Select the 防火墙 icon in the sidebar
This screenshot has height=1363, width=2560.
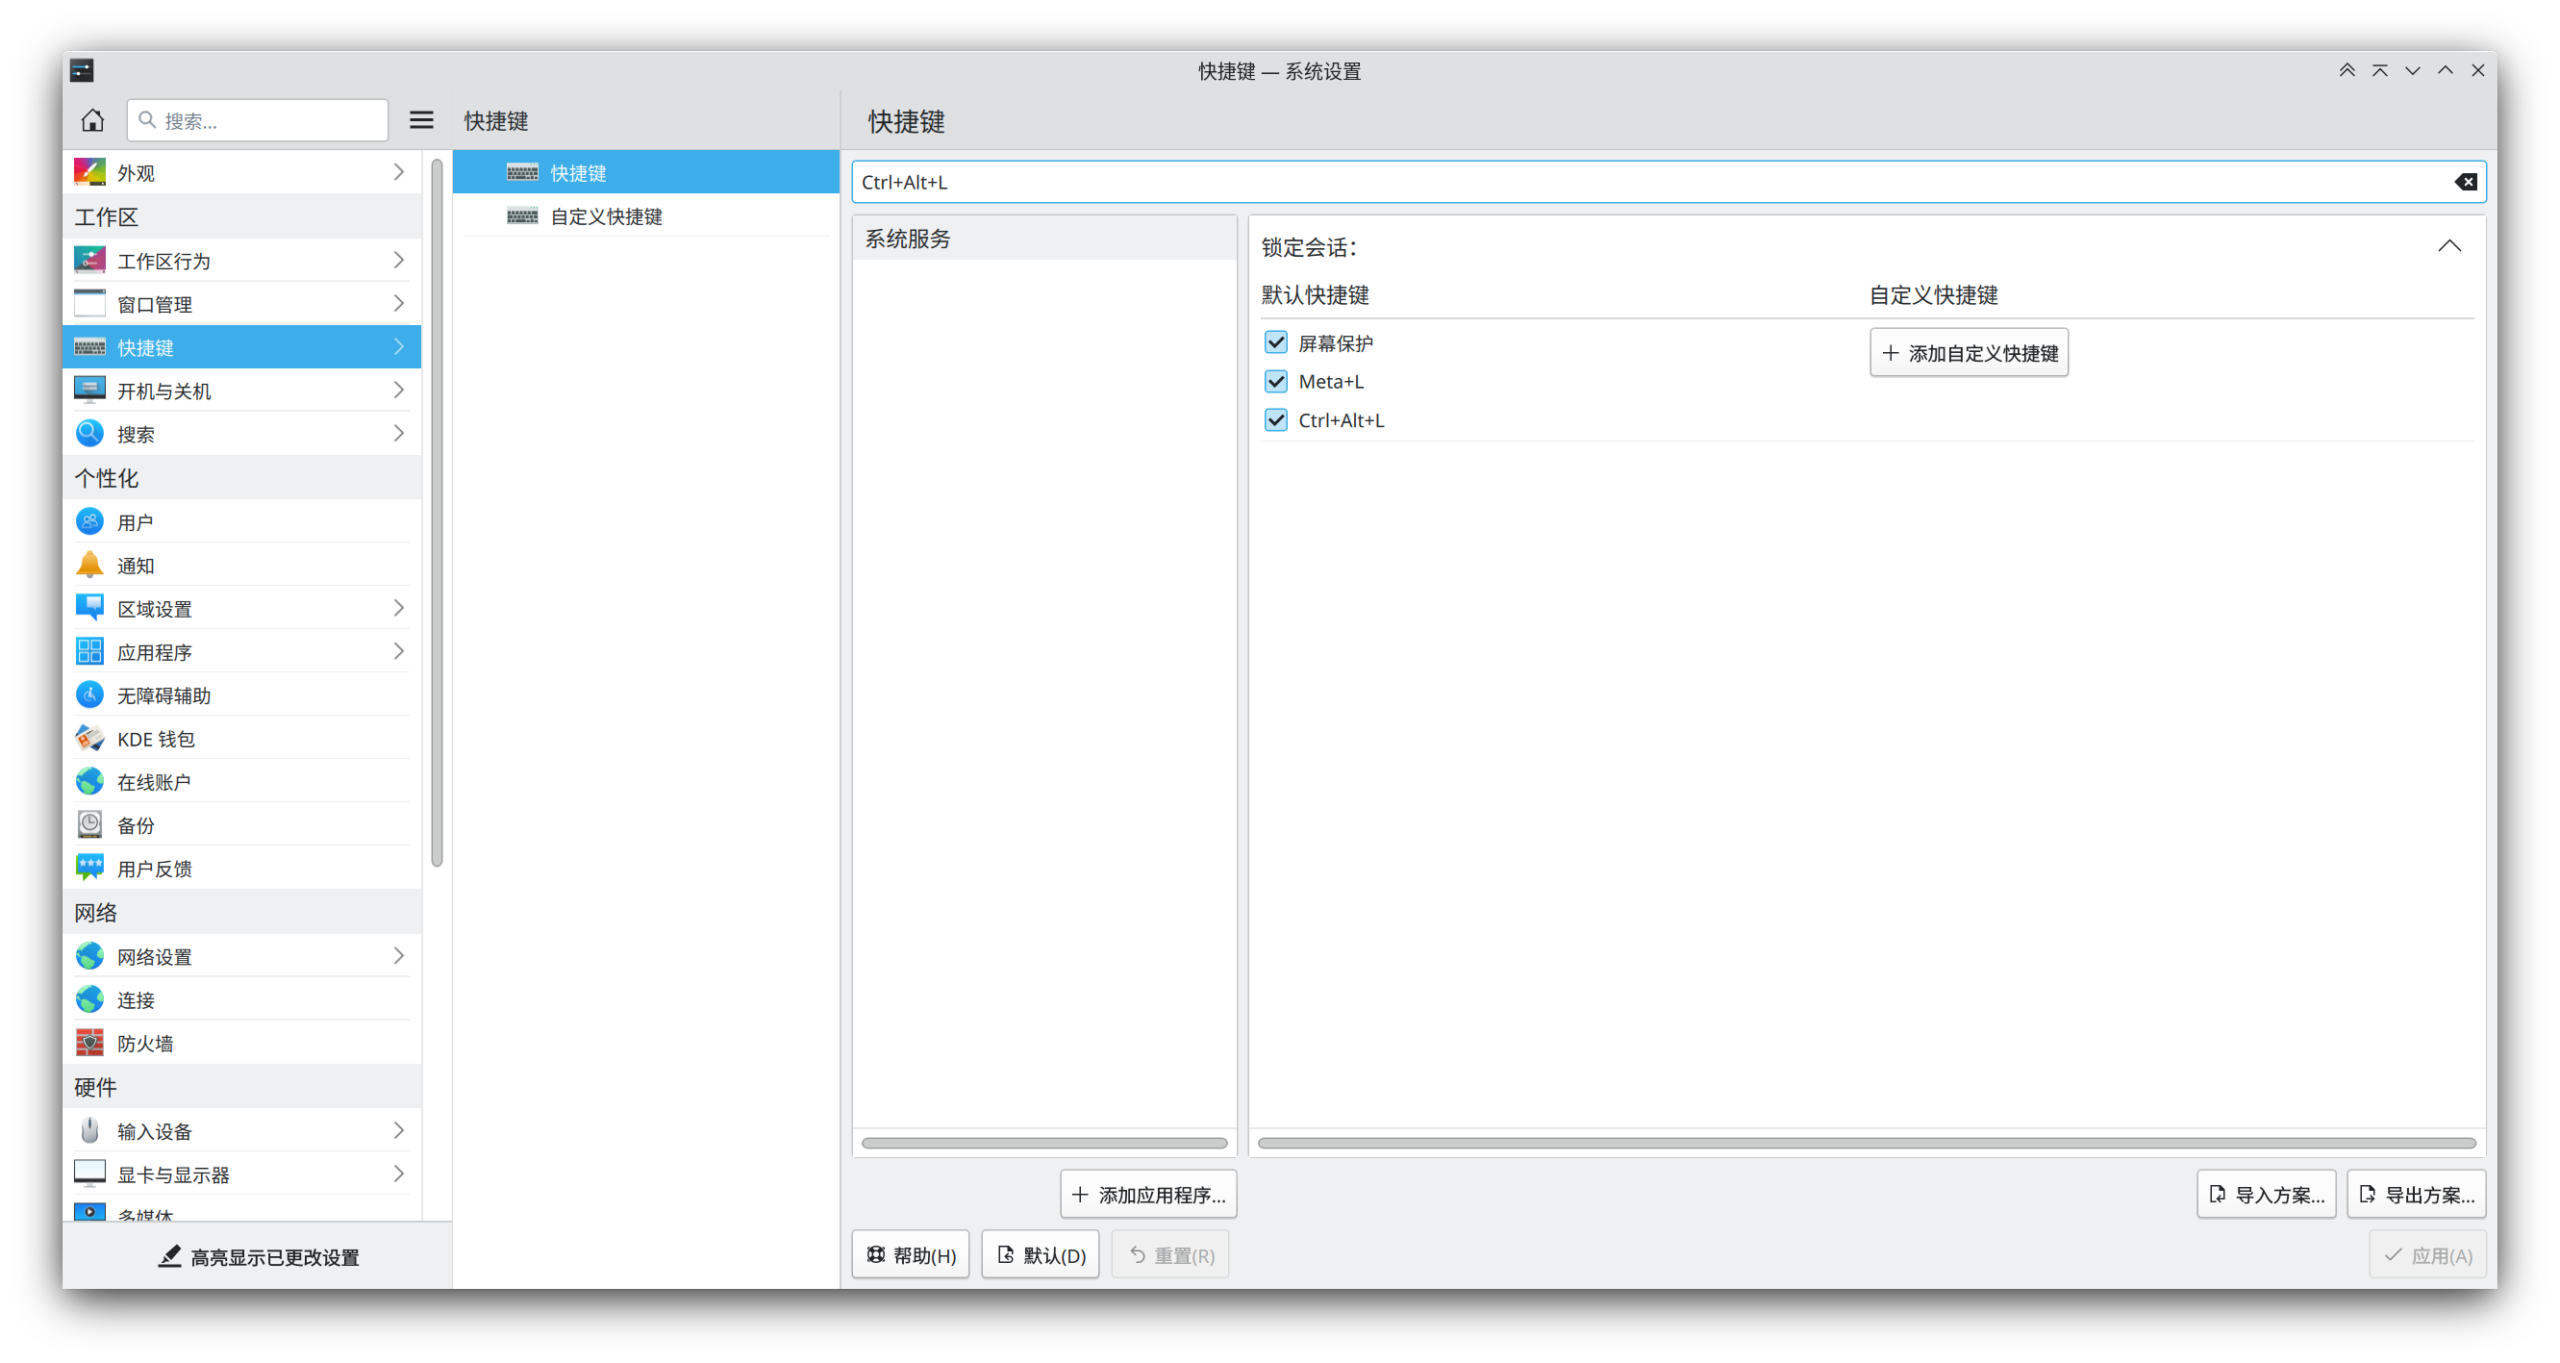(89, 1042)
